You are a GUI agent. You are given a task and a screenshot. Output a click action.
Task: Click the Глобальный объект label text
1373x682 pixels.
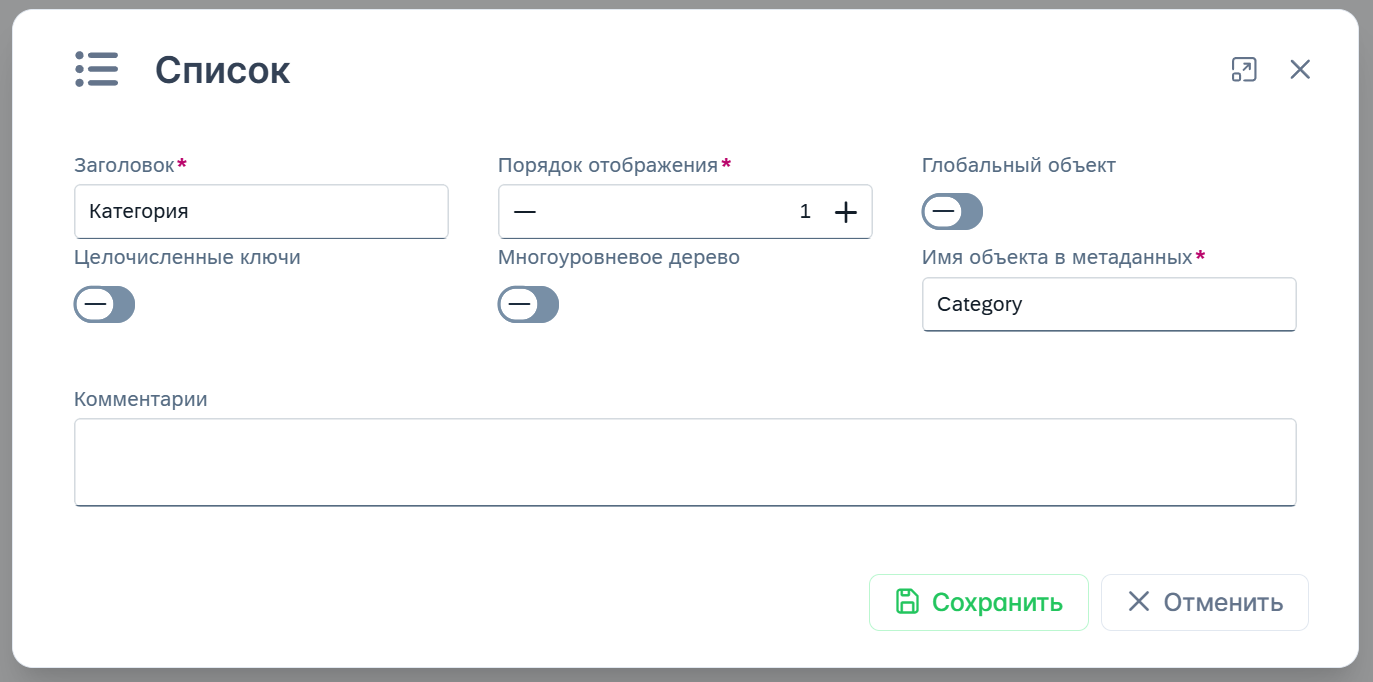click(x=1018, y=165)
